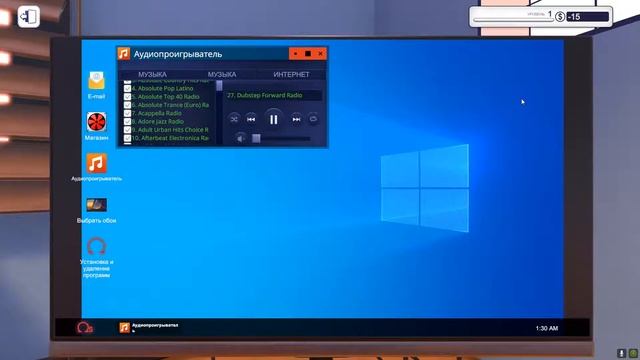640x360 pixels.
Task: Select the '5. Absolute Top 40 Radio' entry
Action: click(165, 97)
